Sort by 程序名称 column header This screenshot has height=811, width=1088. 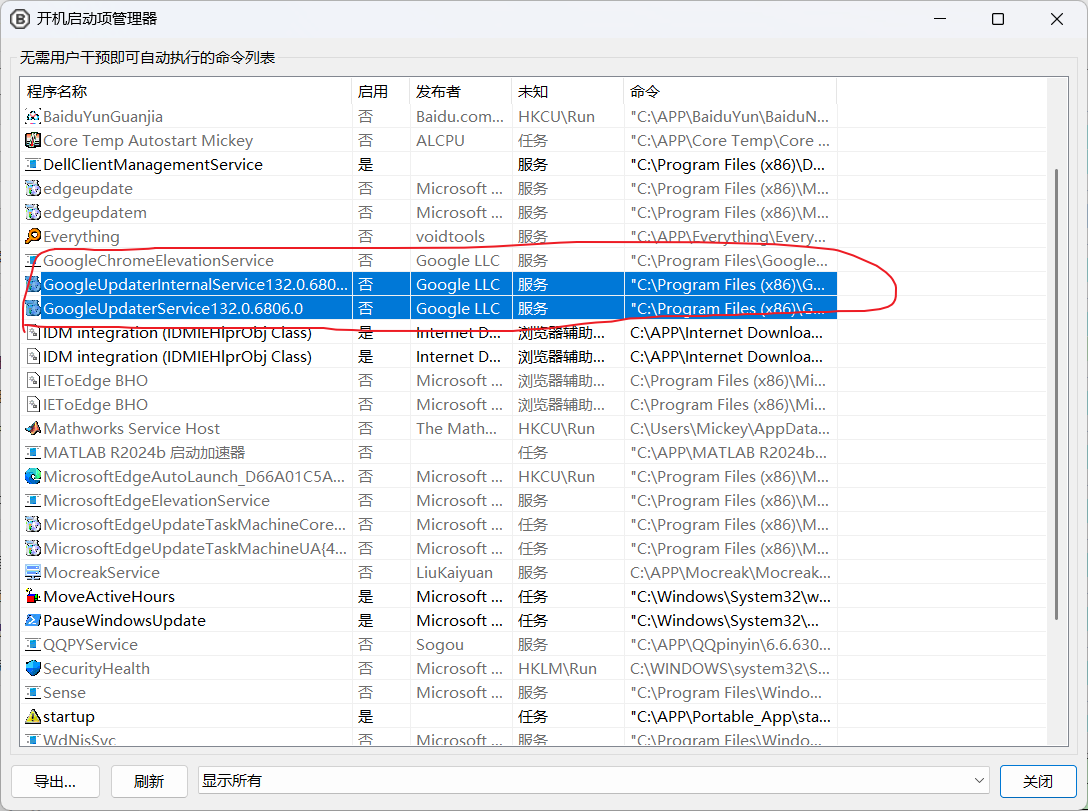click(186, 91)
